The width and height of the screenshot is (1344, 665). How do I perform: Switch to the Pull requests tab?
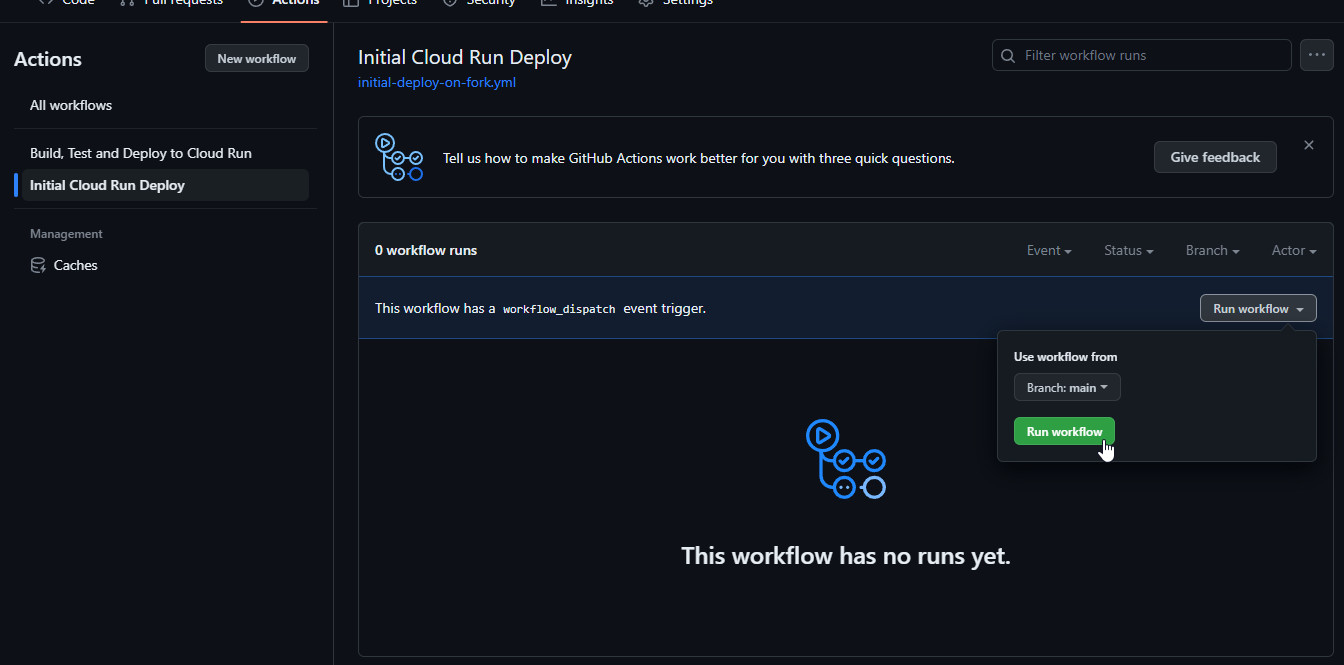tap(171, 3)
